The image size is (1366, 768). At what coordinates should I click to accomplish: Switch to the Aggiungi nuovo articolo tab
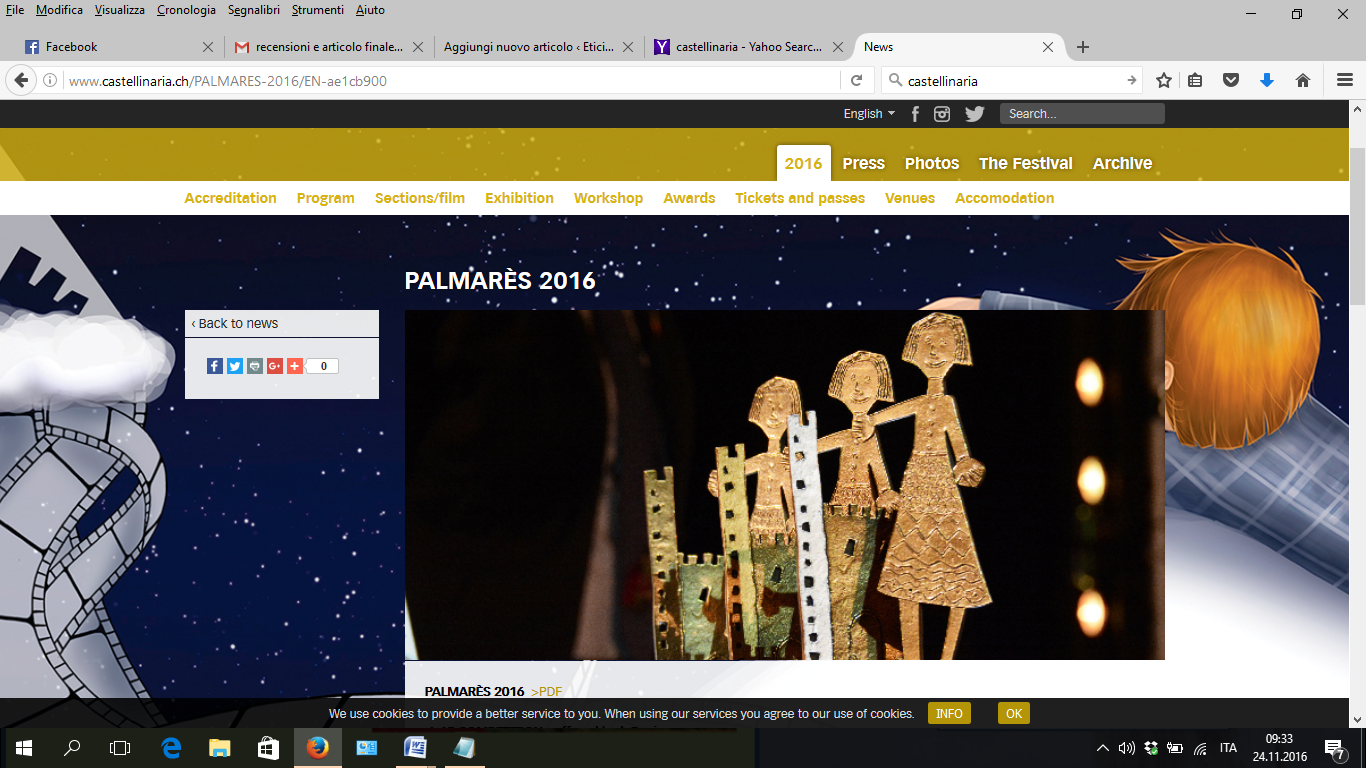pos(538,47)
